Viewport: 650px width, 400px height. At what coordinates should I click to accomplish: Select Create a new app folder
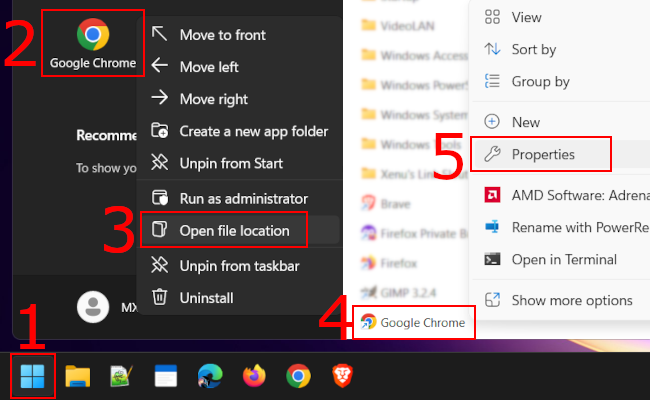pyautogui.click(x=239, y=131)
